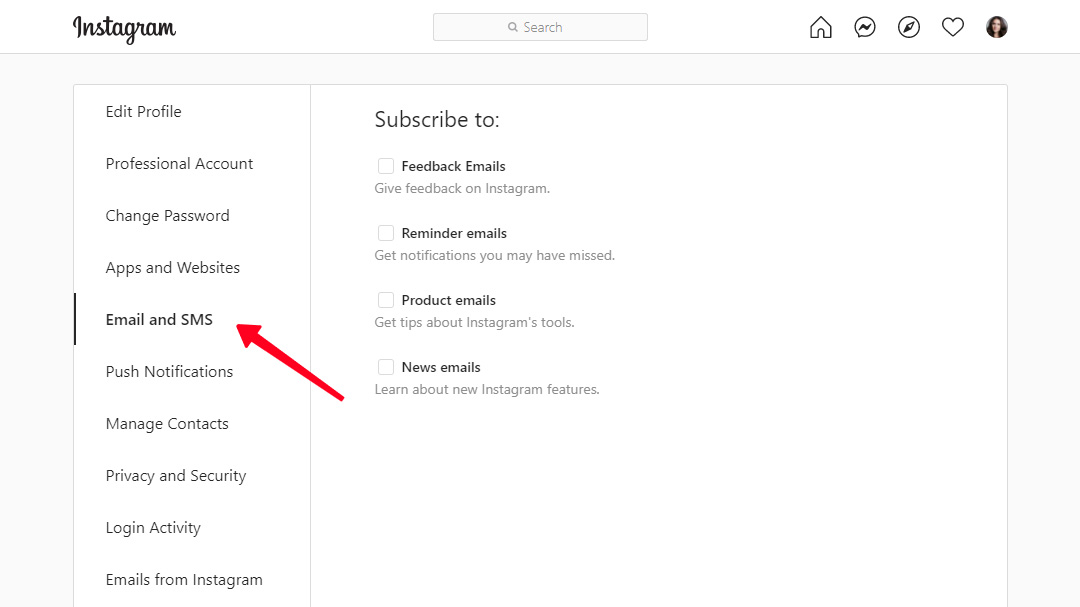The width and height of the screenshot is (1080, 607).
Task: Click the 'Product emails' label
Action: (x=448, y=300)
